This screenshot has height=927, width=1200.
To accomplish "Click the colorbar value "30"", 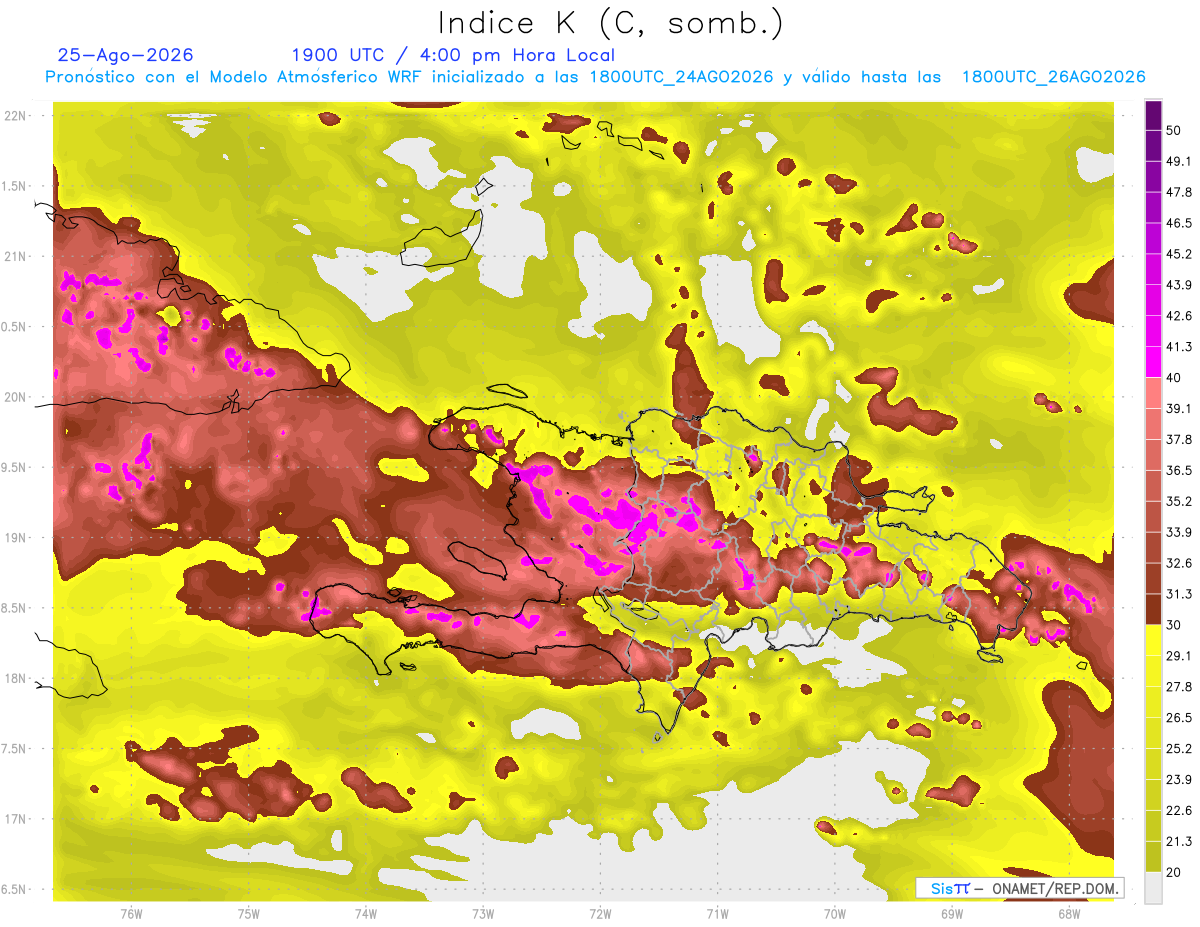I will click(1176, 625).
